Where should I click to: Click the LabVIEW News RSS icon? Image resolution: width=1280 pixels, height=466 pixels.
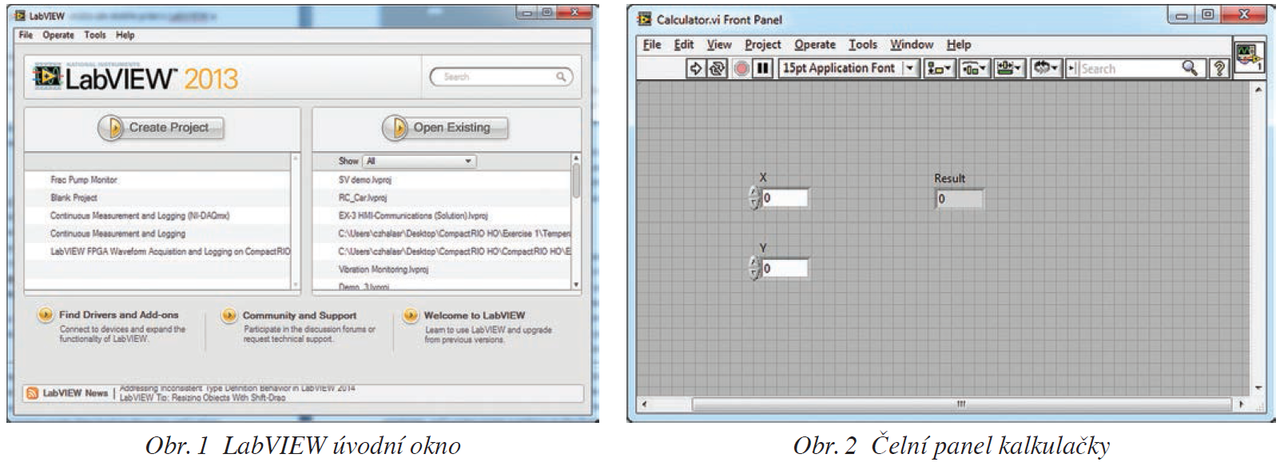[x=33, y=393]
